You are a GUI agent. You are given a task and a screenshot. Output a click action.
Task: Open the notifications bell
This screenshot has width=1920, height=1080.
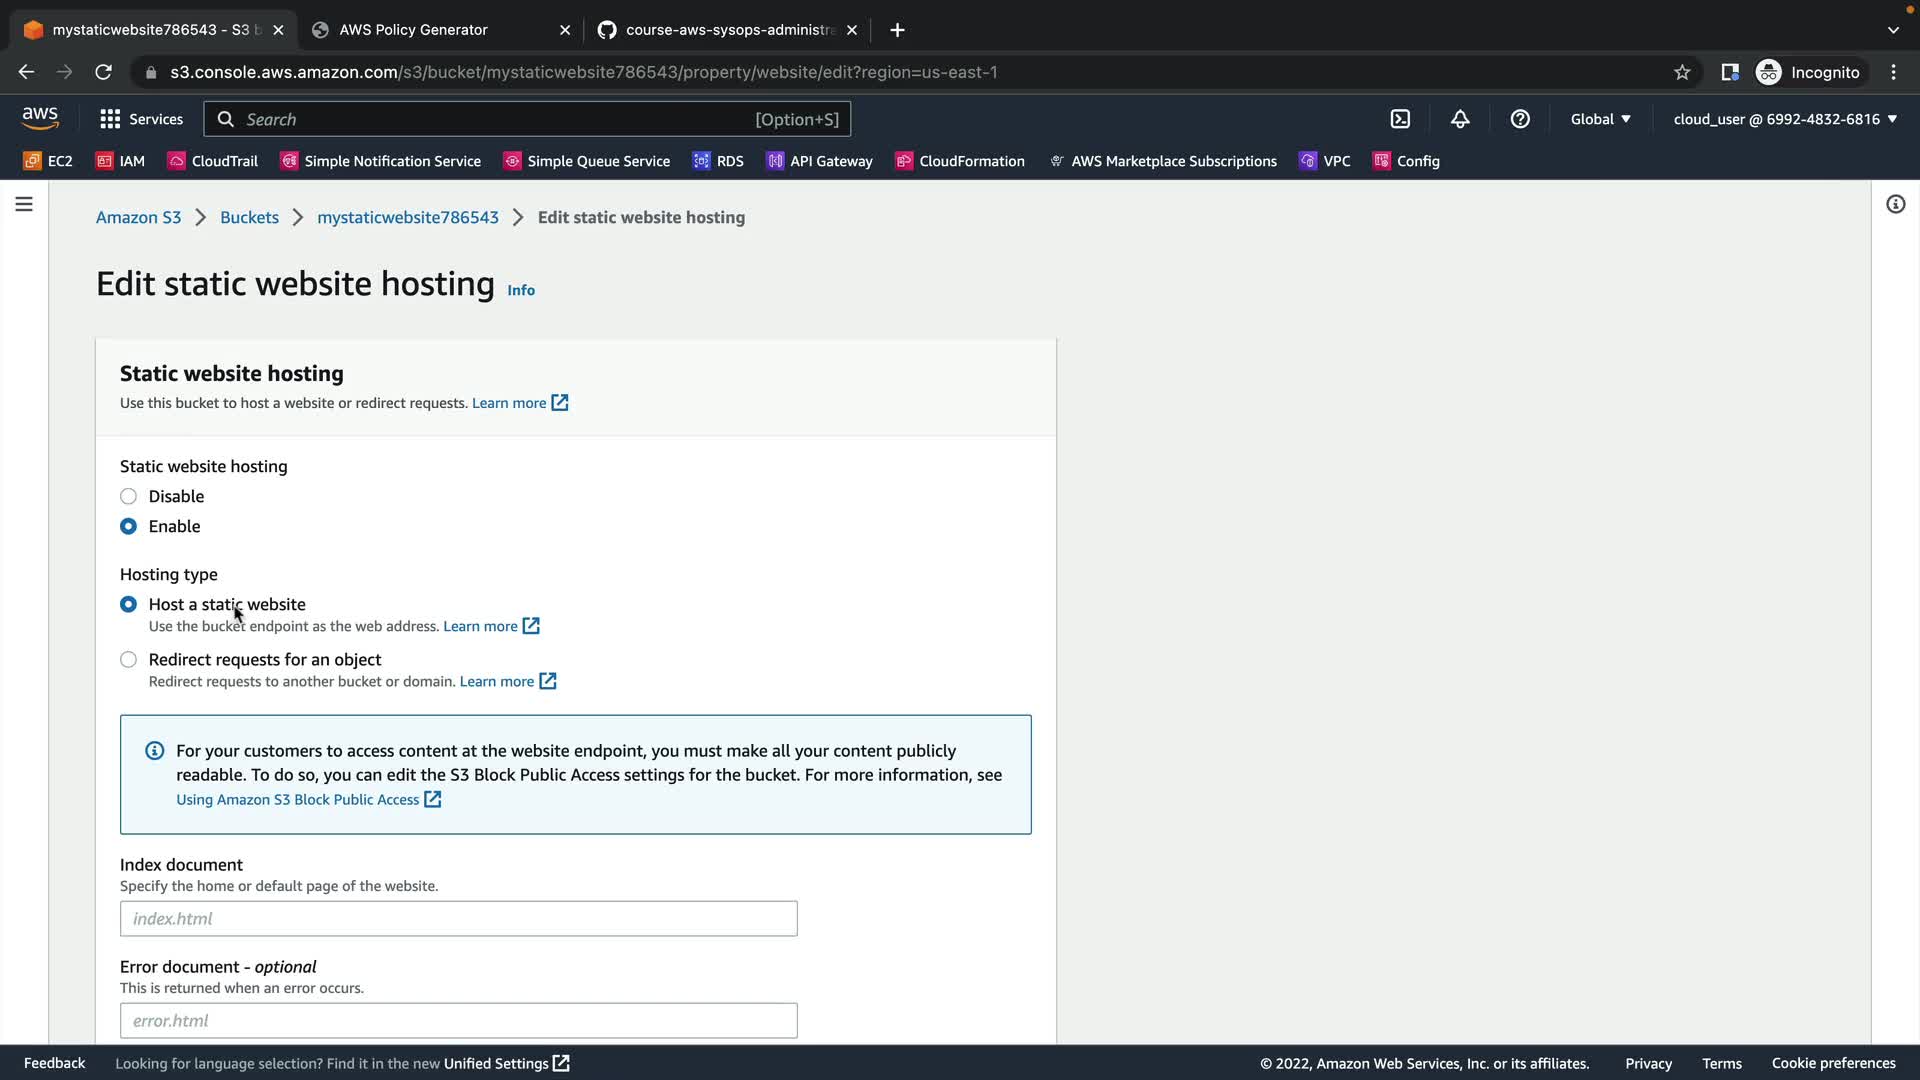click(x=1460, y=119)
